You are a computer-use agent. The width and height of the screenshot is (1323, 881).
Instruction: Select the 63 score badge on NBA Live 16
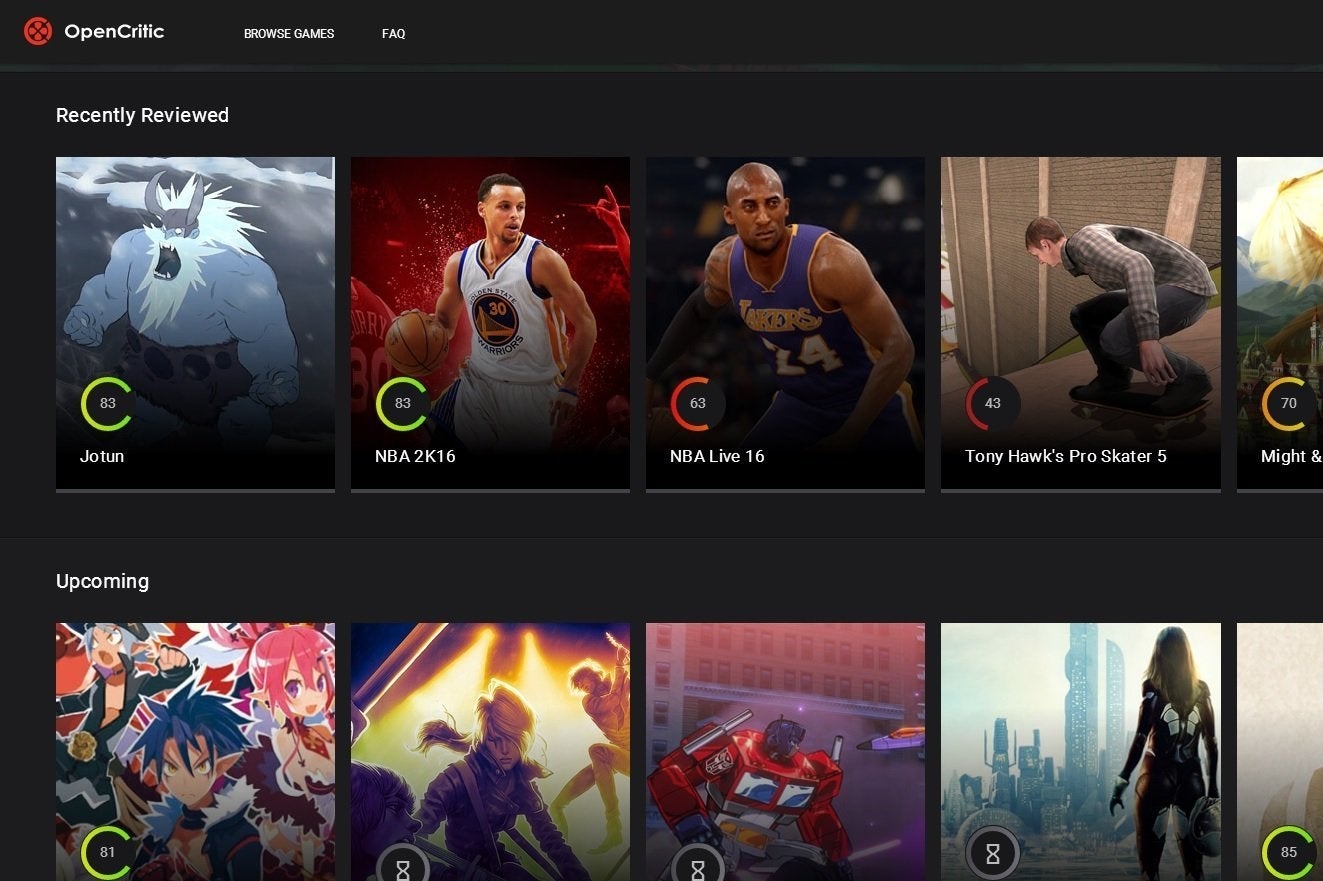coord(697,404)
